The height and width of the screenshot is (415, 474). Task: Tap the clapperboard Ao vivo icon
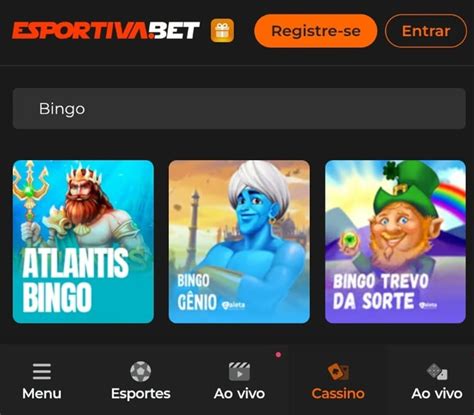(x=239, y=371)
